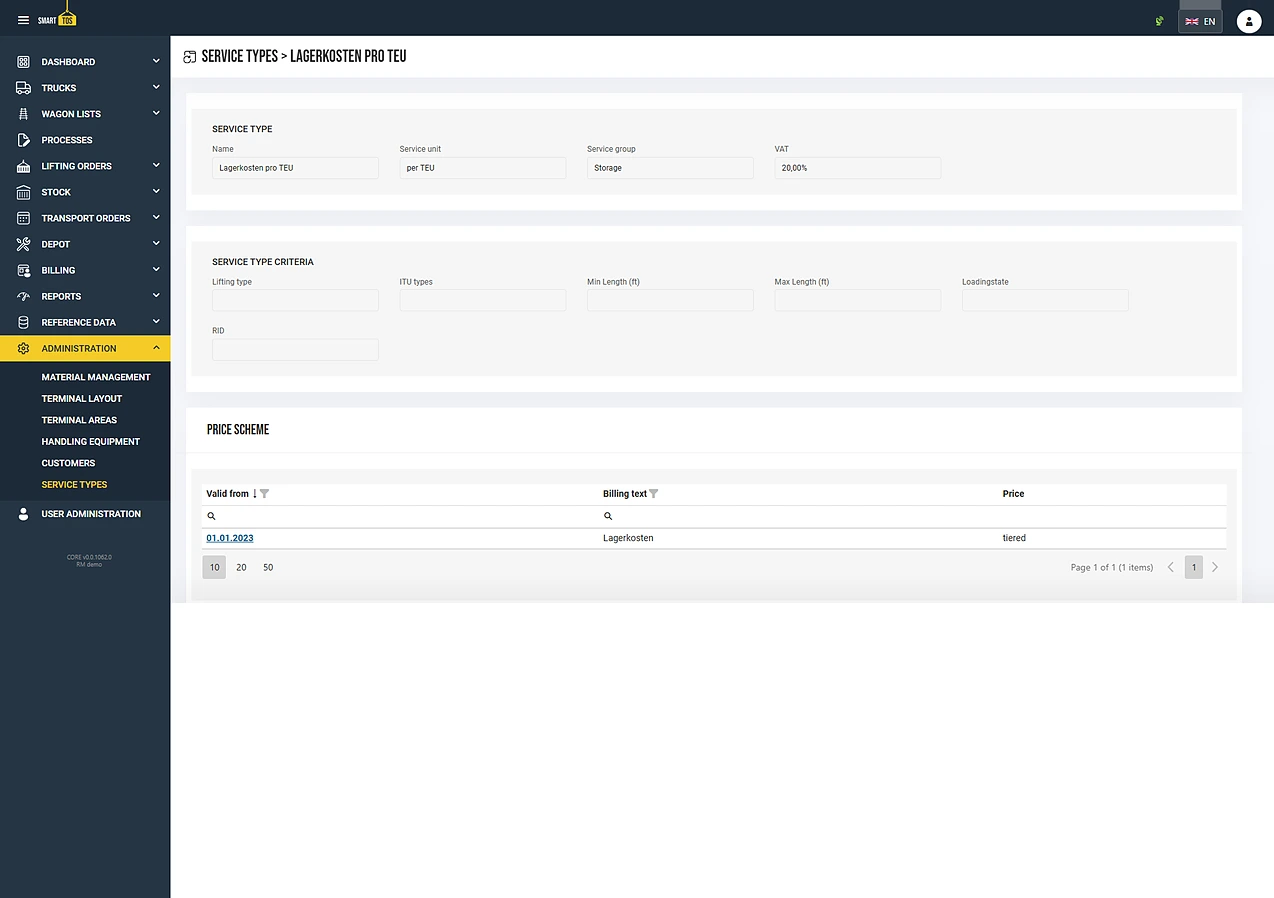Image resolution: width=1274 pixels, height=898 pixels.
Task: Click the ITU types field
Action: pyautogui.click(x=483, y=300)
